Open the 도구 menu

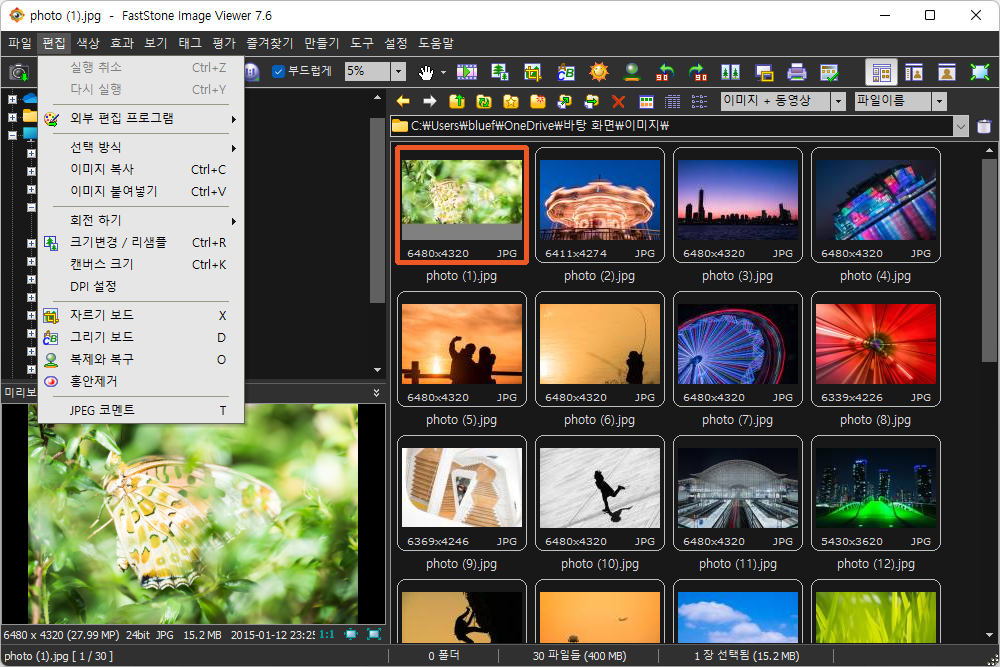pyautogui.click(x=362, y=43)
